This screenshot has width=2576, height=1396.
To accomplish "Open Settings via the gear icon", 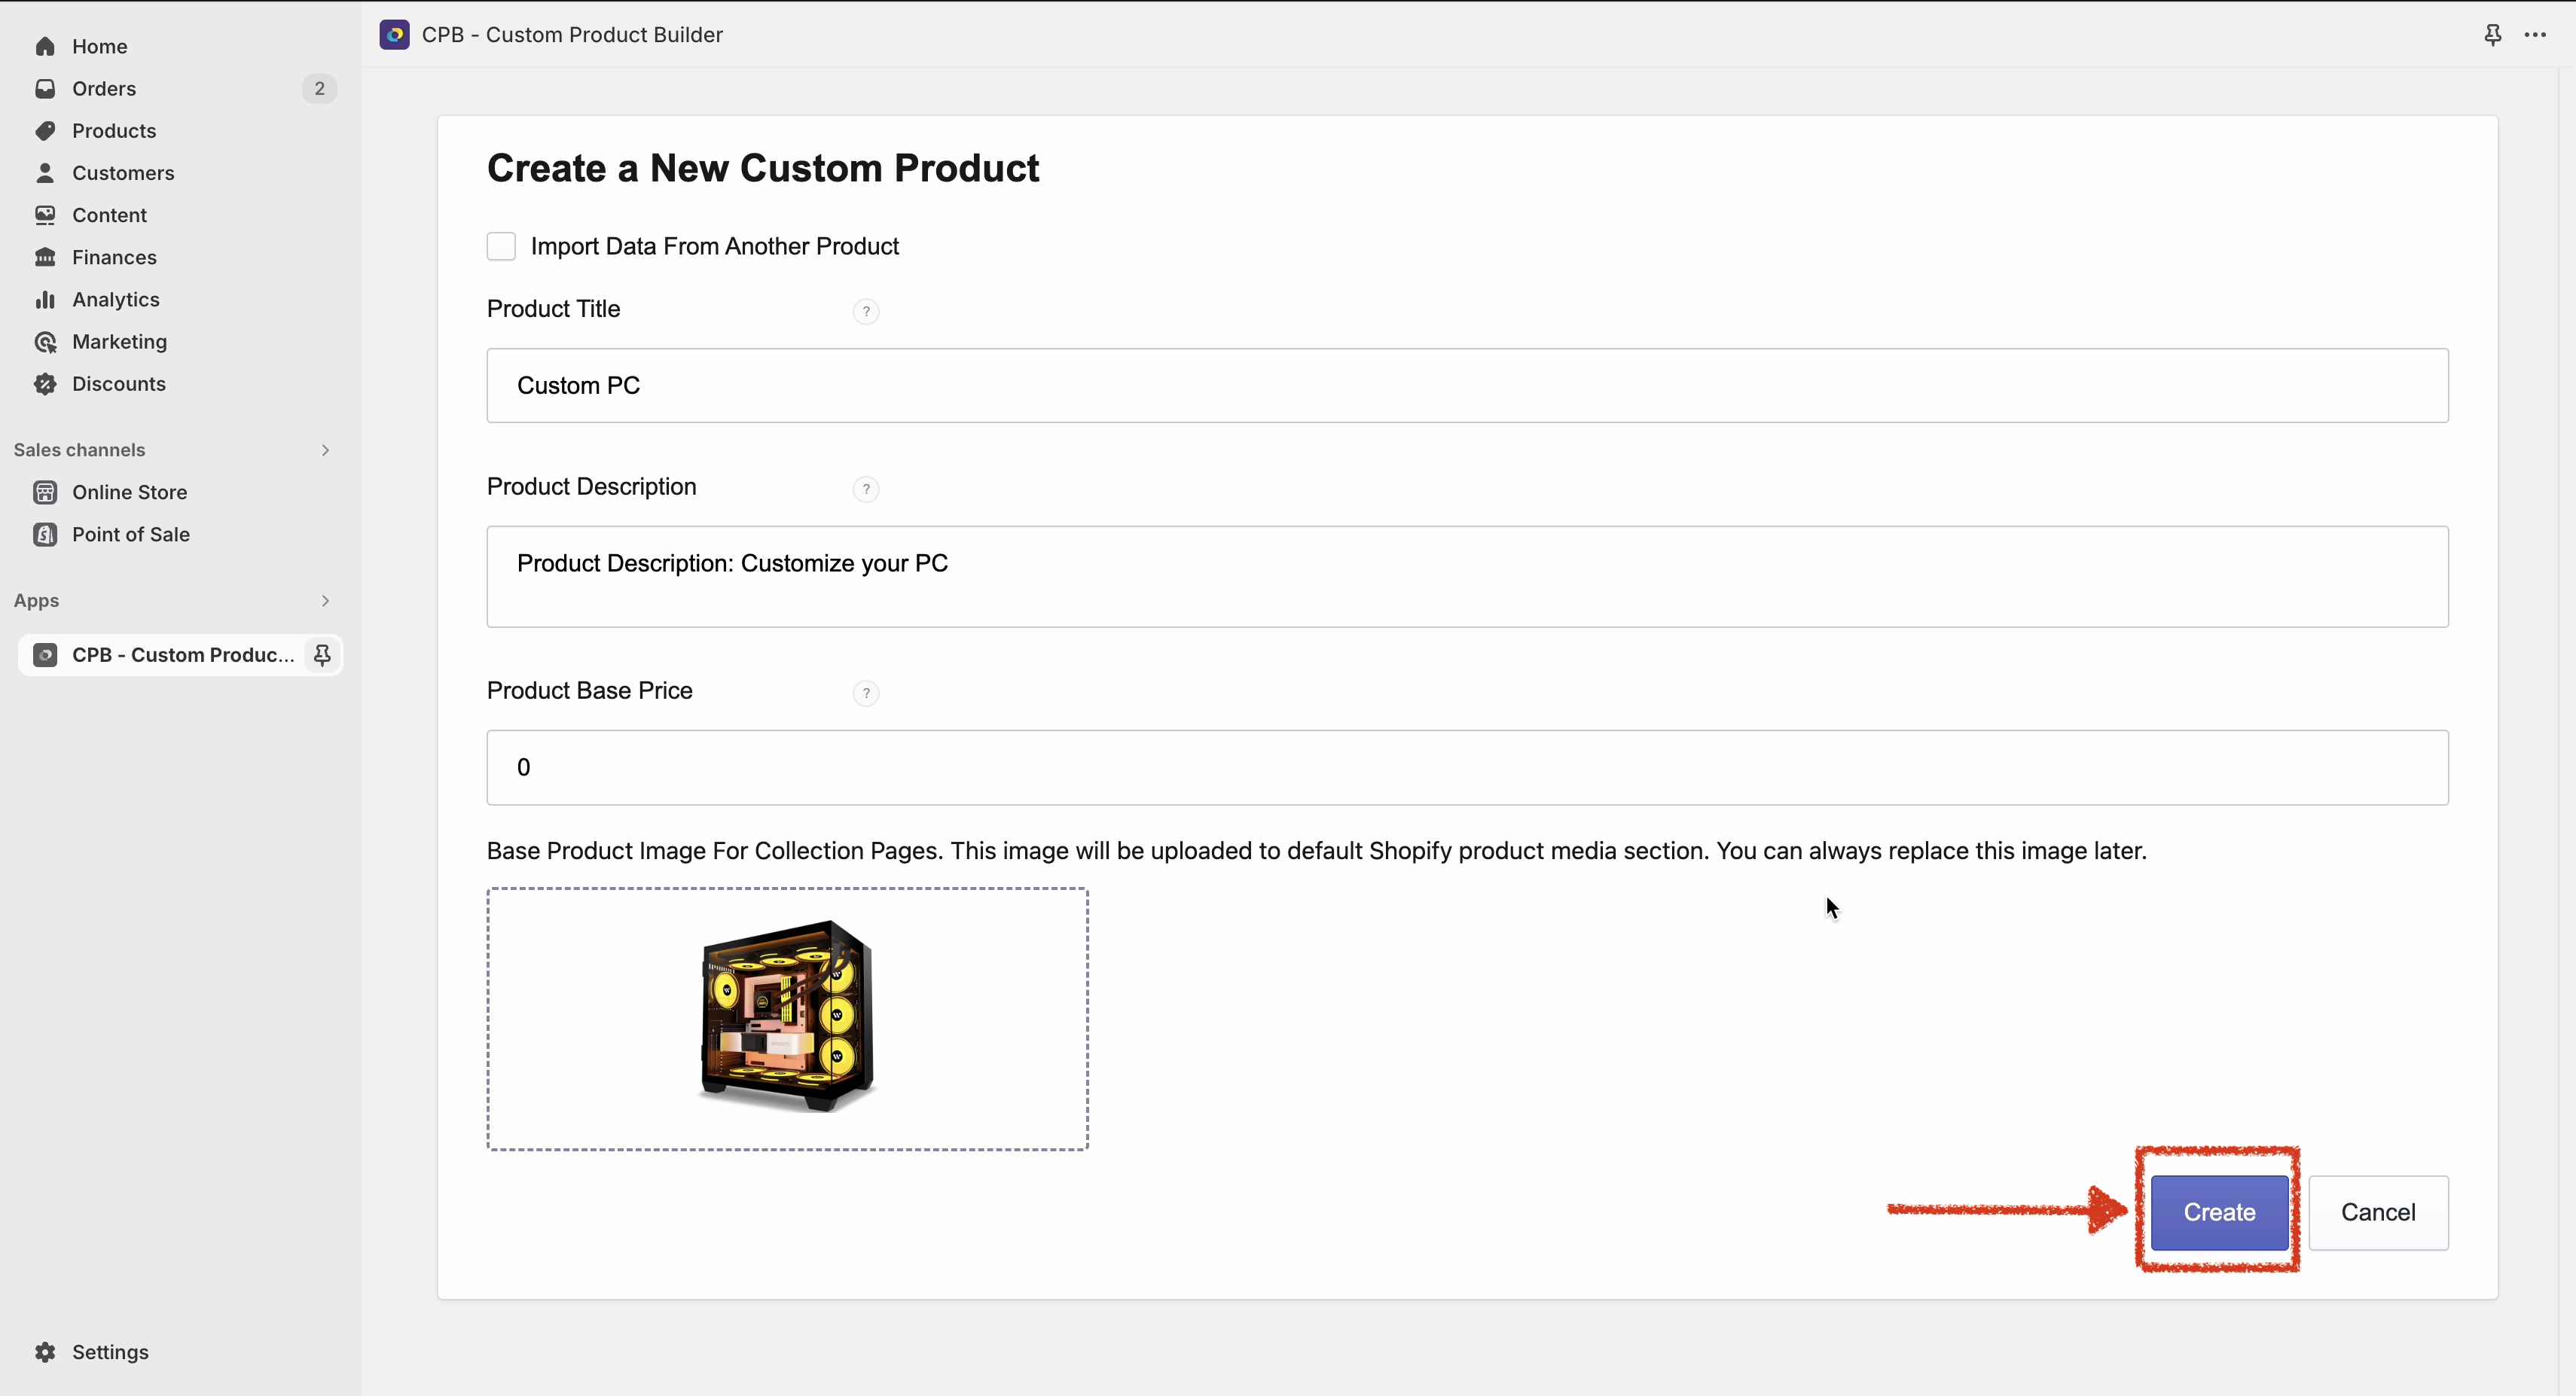I will pos(45,1352).
